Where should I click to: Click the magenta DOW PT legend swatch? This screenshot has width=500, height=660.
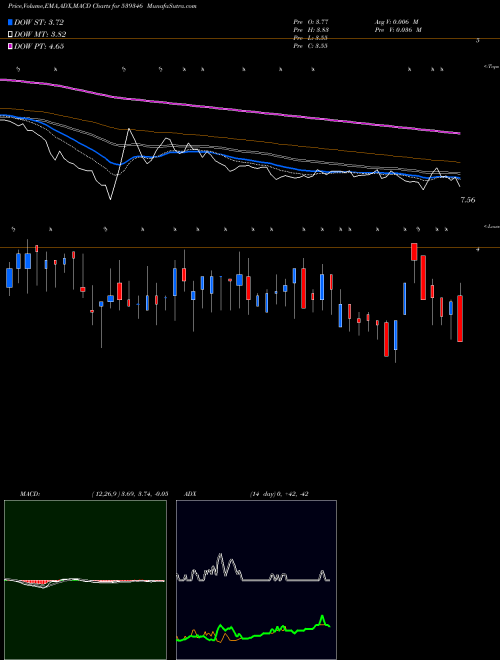pos(10,46)
